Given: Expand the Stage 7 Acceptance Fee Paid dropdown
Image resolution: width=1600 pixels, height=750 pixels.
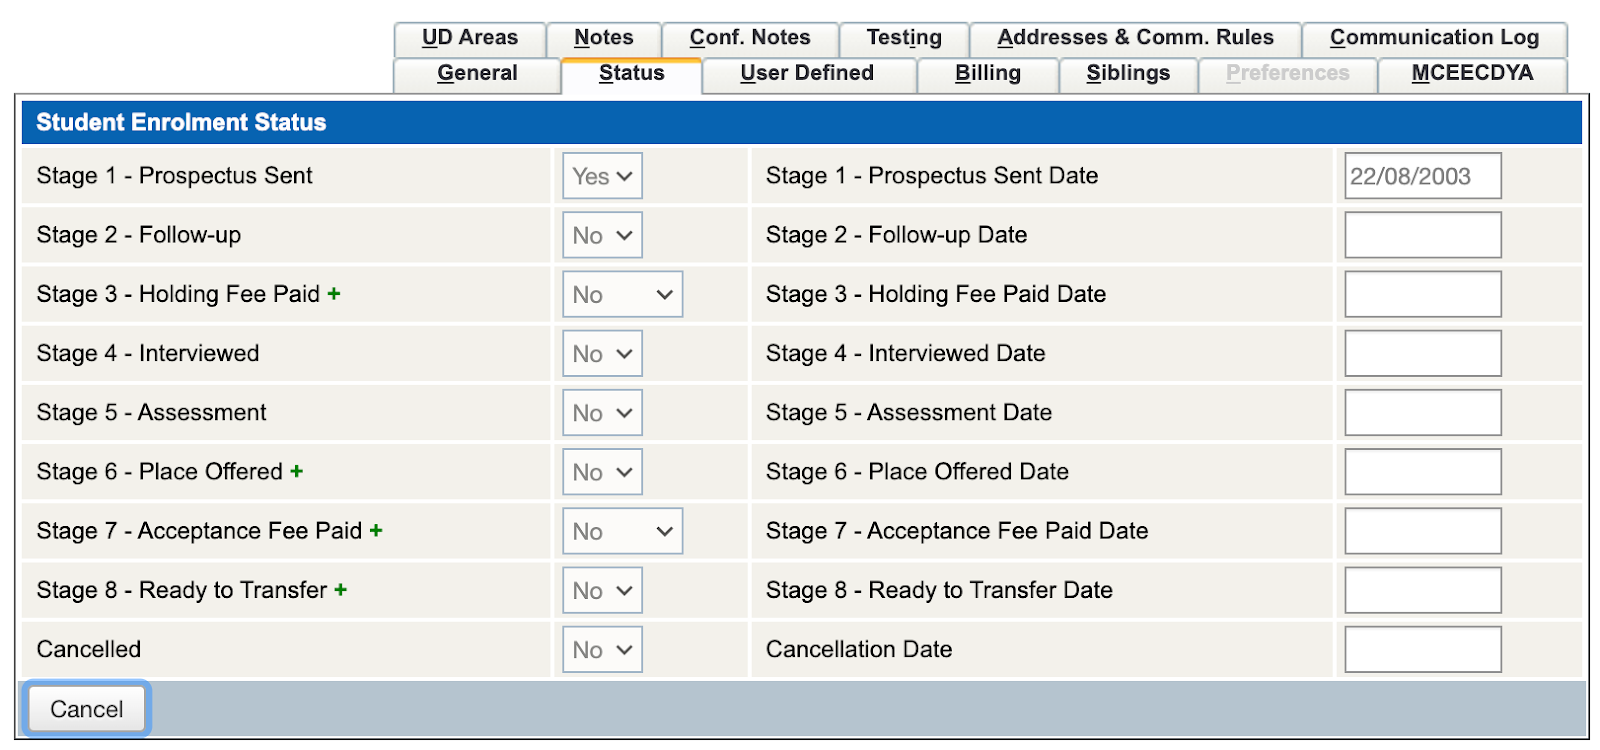Looking at the screenshot, I should tap(622, 532).
